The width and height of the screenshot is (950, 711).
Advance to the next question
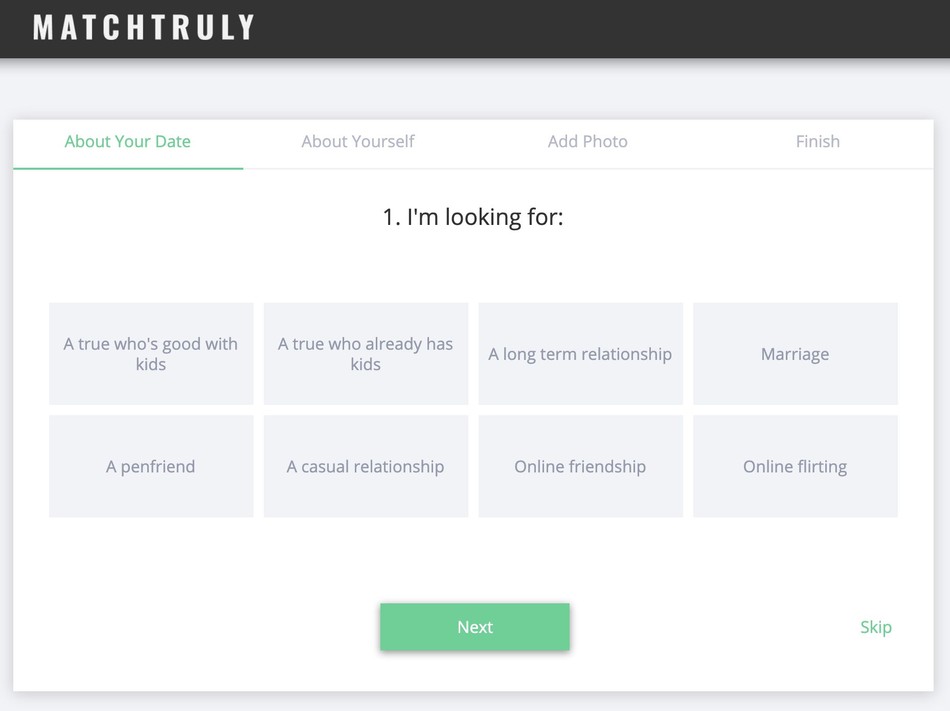click(x=475, y=627)
